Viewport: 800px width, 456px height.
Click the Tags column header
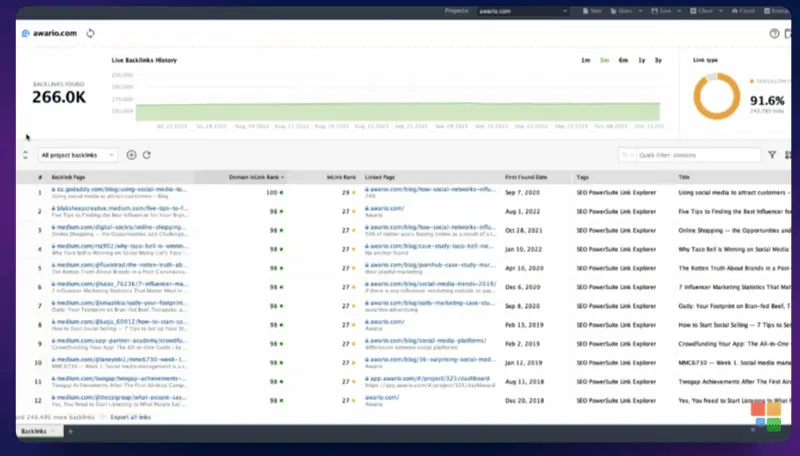coord(583,178)
